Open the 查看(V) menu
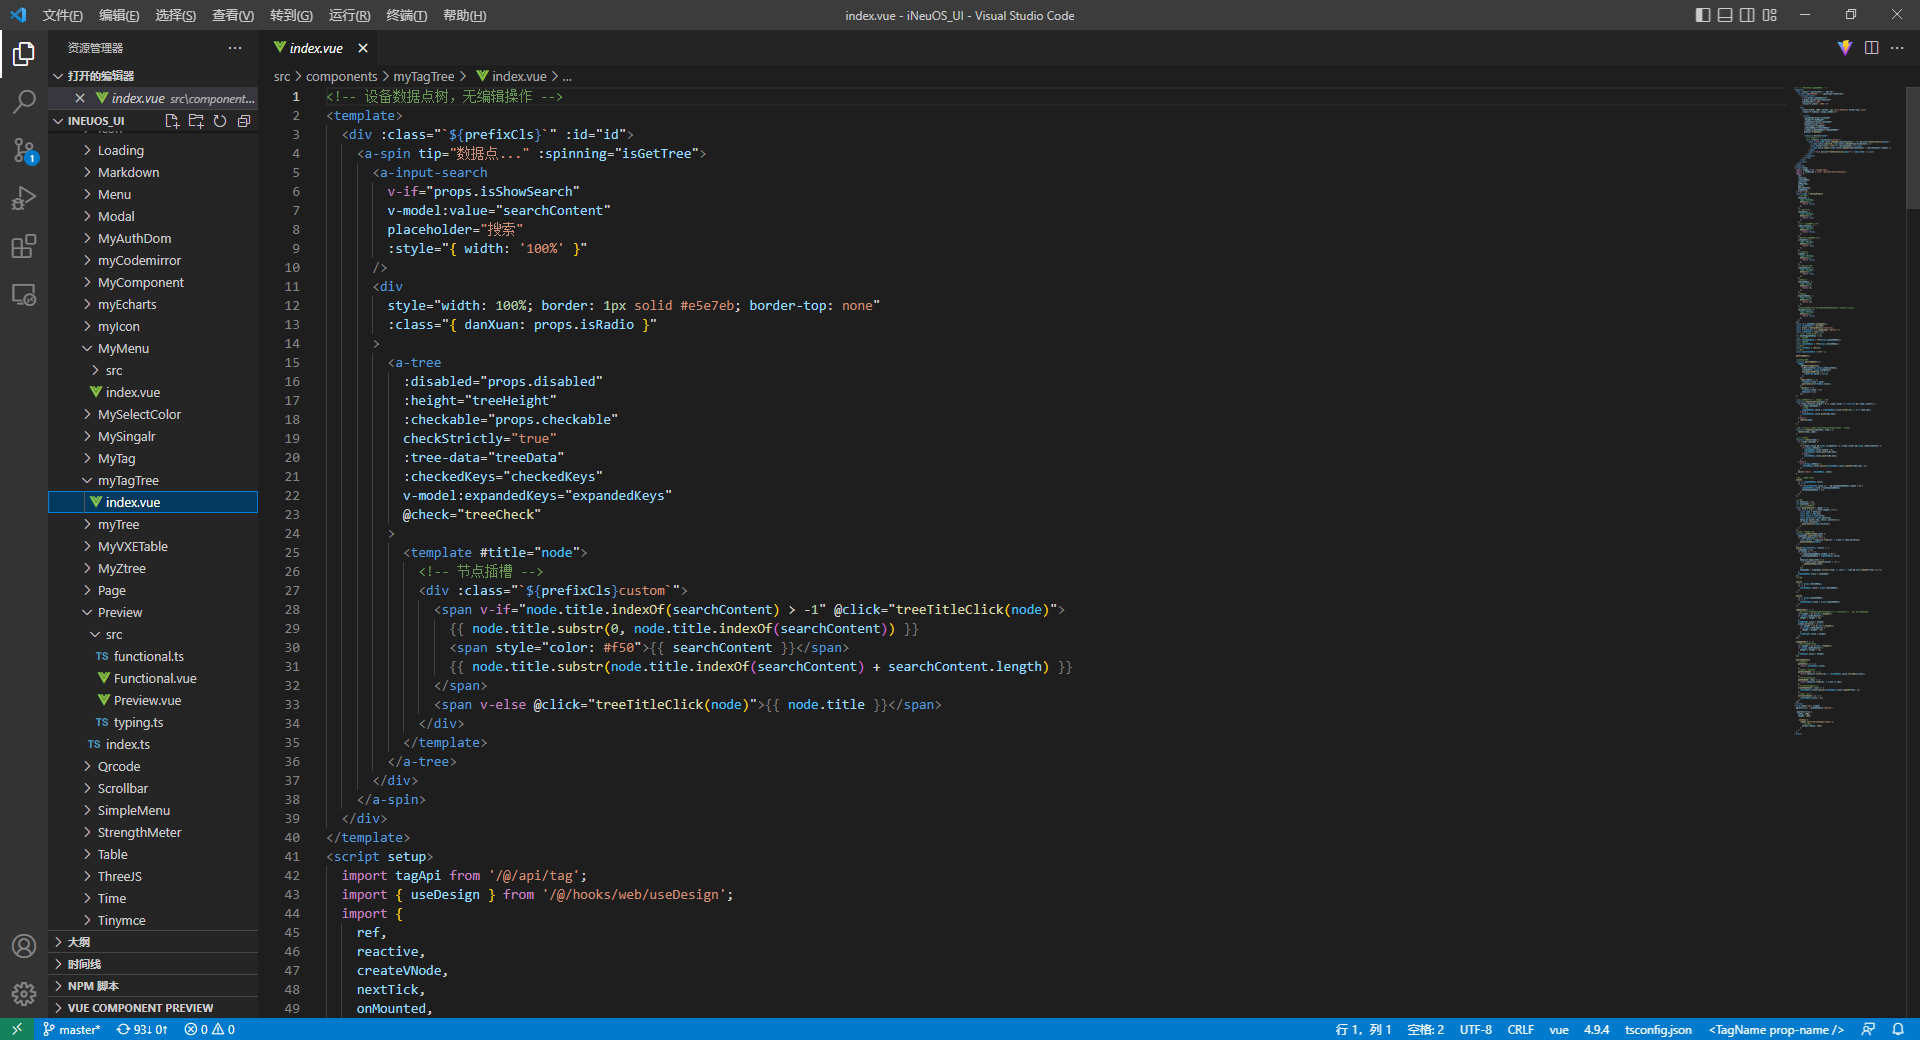This screenshot has width=1920, height=1040. 233,15
